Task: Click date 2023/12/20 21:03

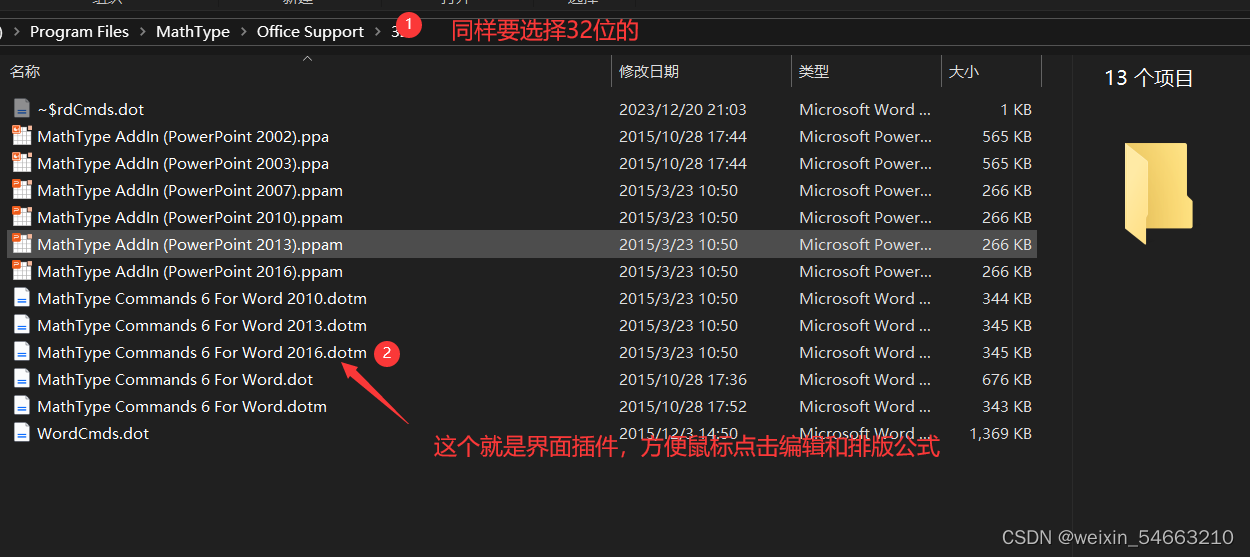Action: pyautogui.click(x=683, y=109)
